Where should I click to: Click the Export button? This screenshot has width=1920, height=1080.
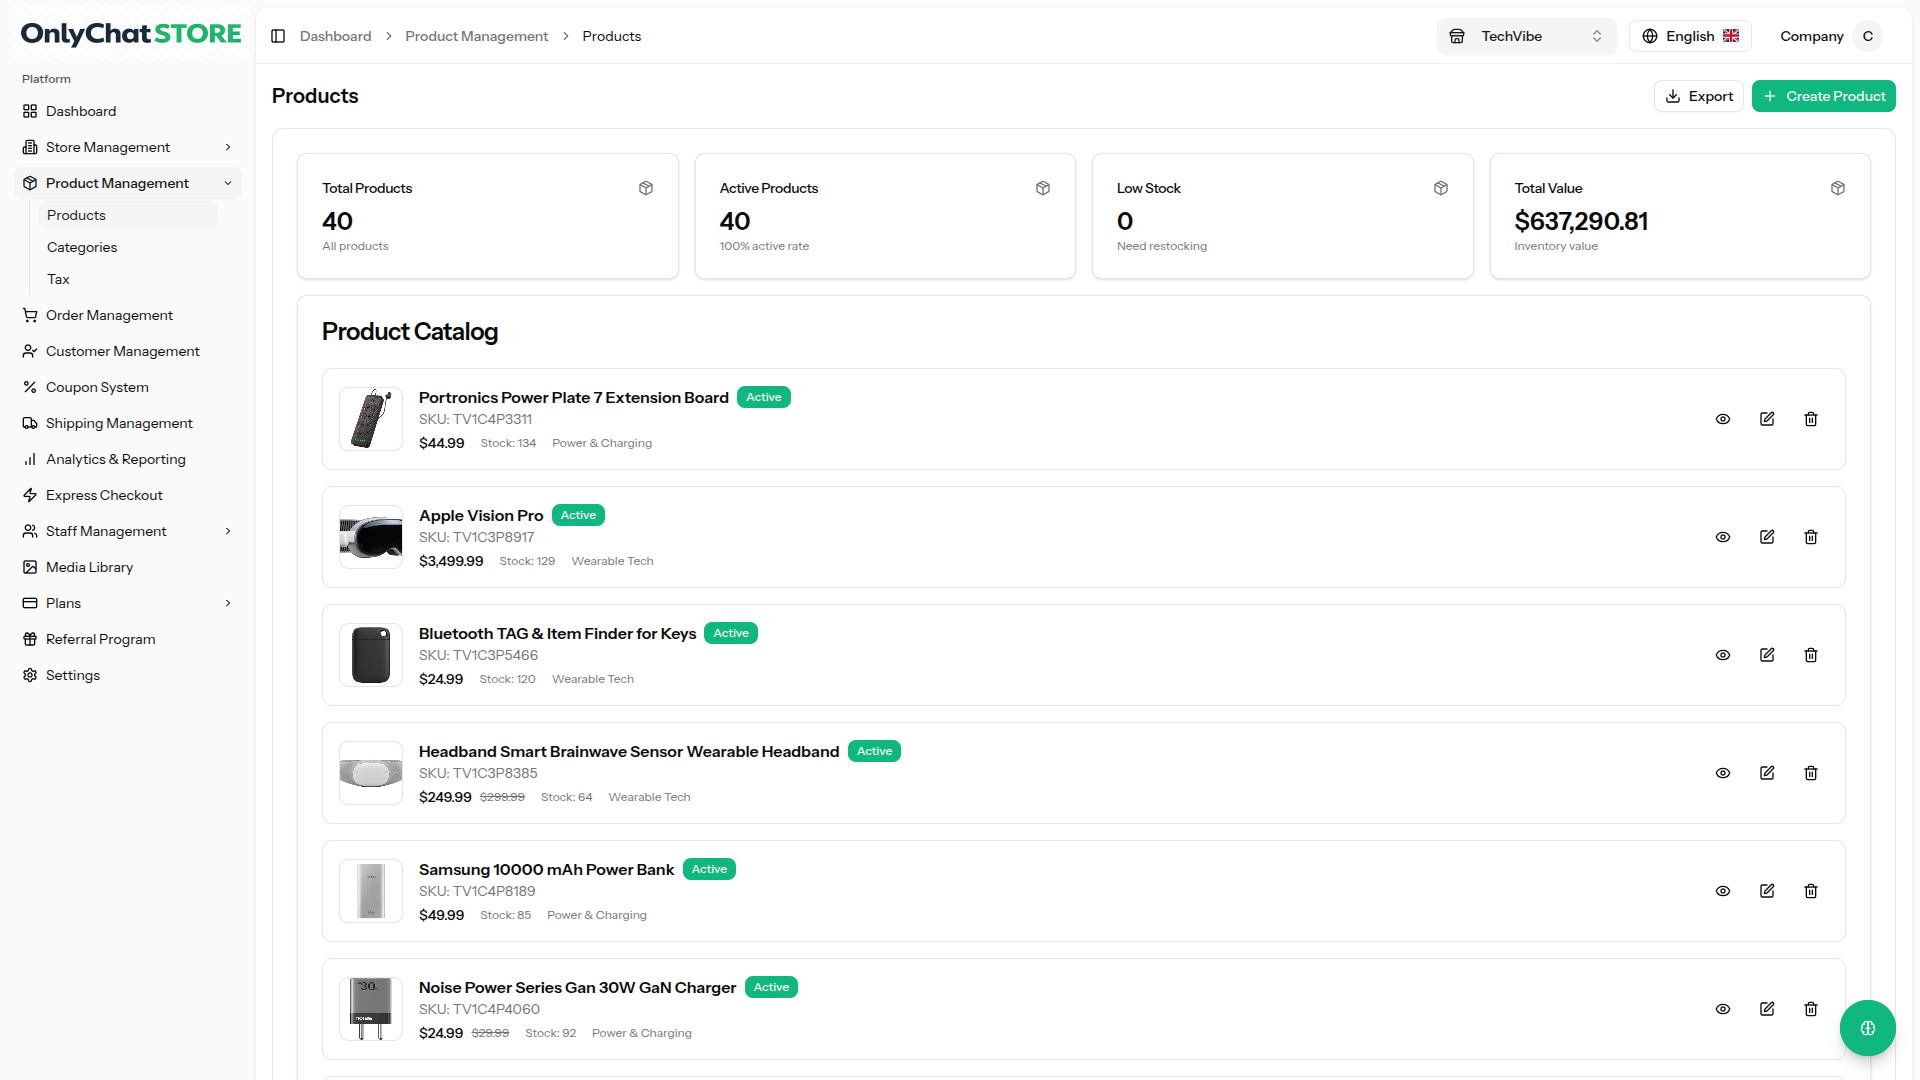pyautogui.click(x=1698, y=96)
